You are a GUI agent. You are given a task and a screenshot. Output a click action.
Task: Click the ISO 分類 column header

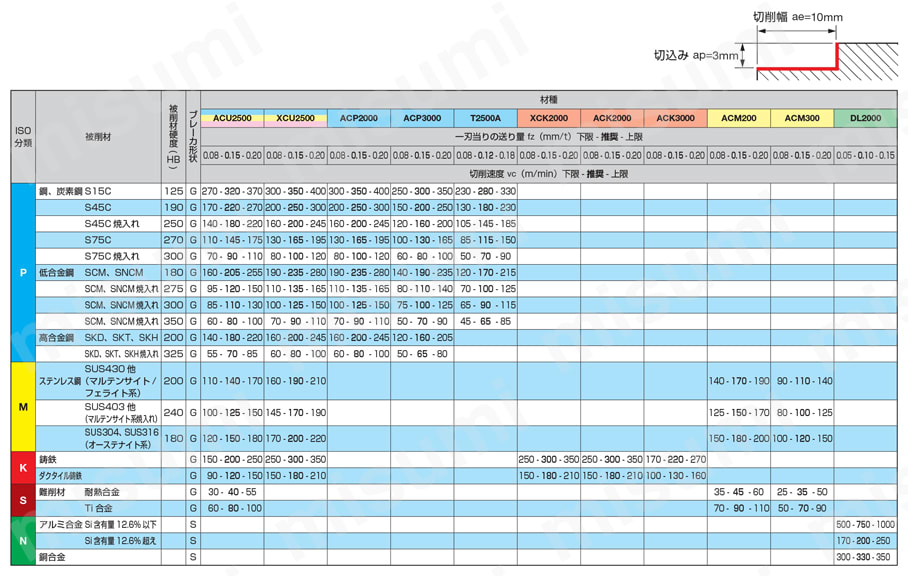coord(23,137)
